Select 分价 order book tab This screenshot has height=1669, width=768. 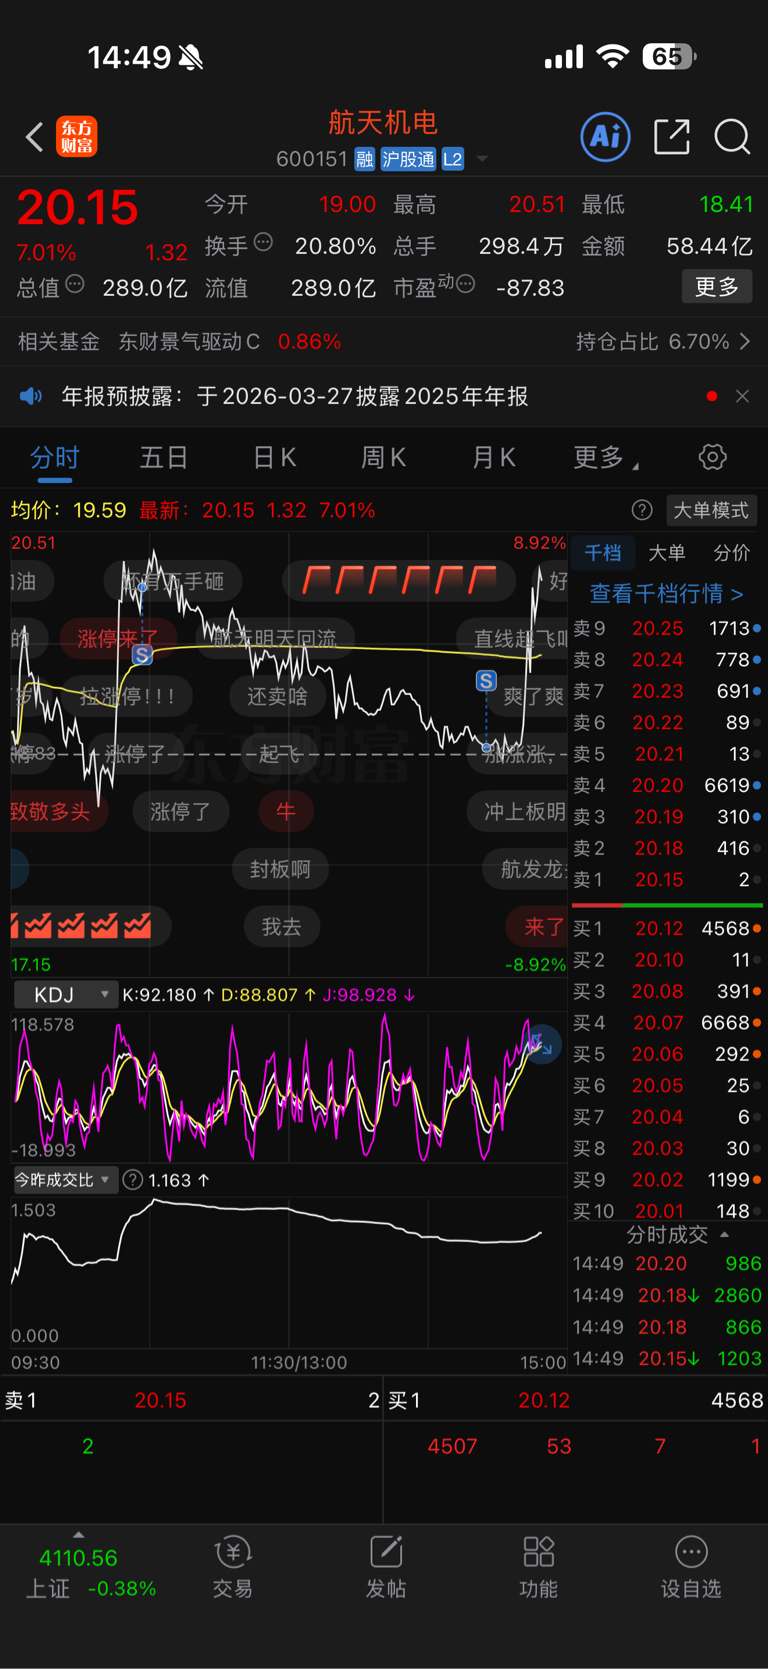[x=732, y=553]
